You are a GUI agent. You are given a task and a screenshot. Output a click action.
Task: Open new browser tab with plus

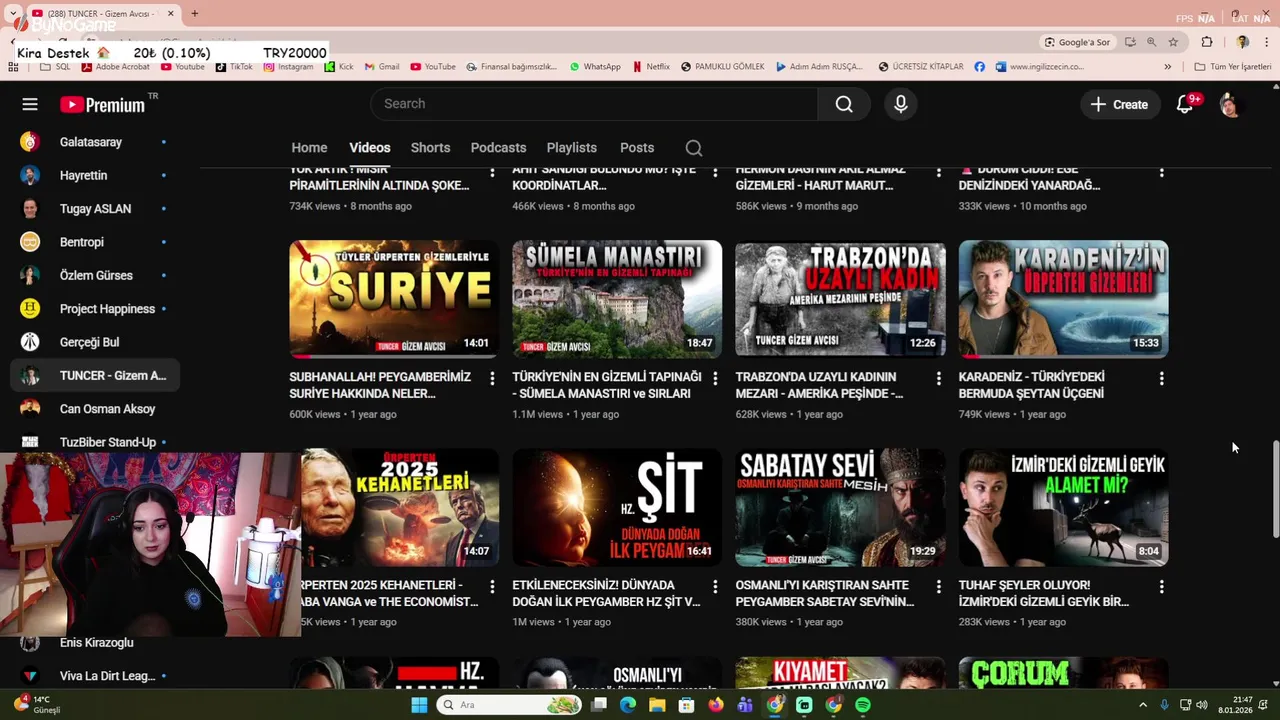[x=194, y=14]
